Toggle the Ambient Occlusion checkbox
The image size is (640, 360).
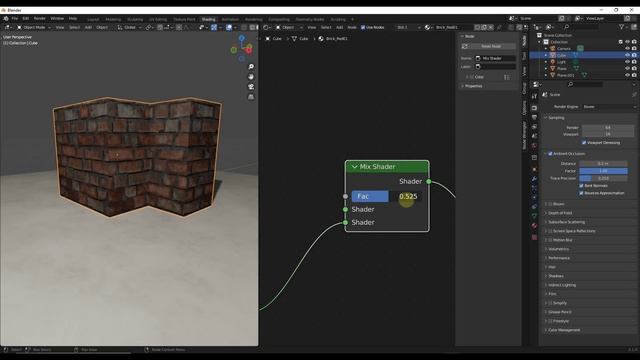click(x=550, y=154)
